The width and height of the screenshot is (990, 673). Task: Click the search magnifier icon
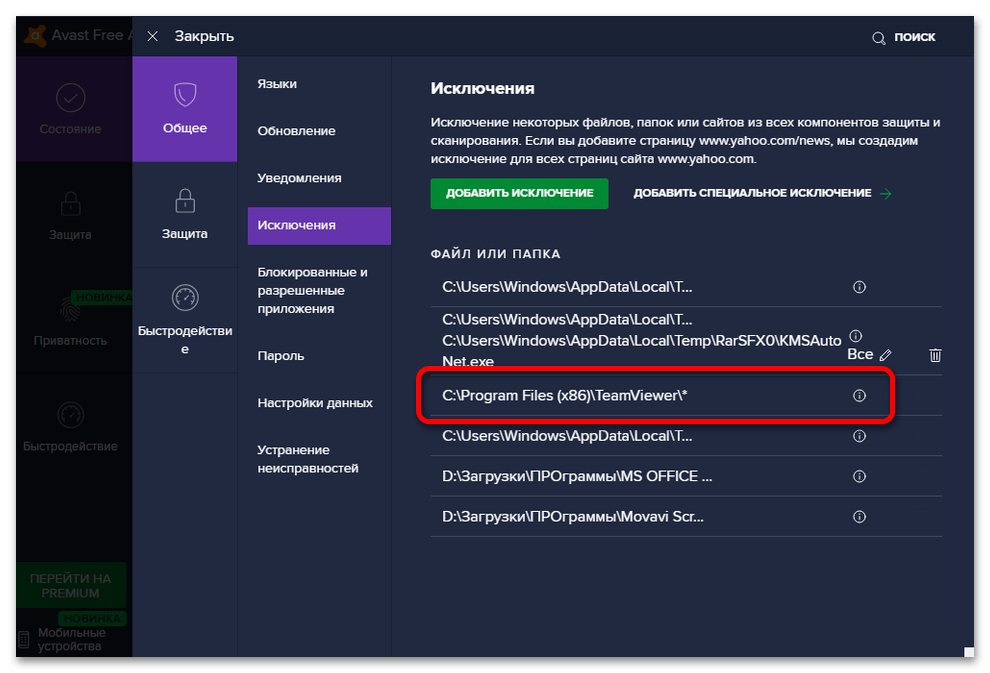pos(879,38)
